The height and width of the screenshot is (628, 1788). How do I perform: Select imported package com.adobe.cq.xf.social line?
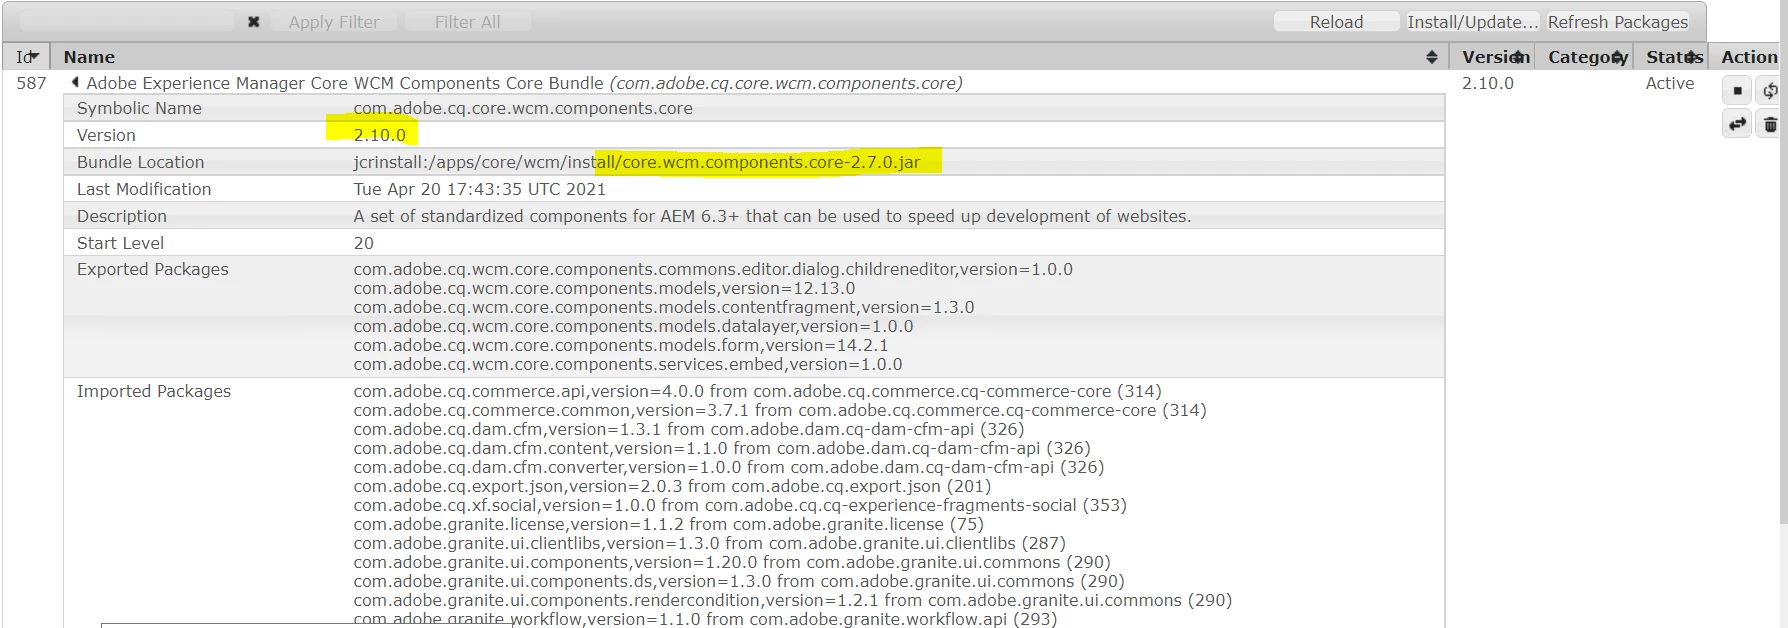pyautogui.click(x=739, y=505)
